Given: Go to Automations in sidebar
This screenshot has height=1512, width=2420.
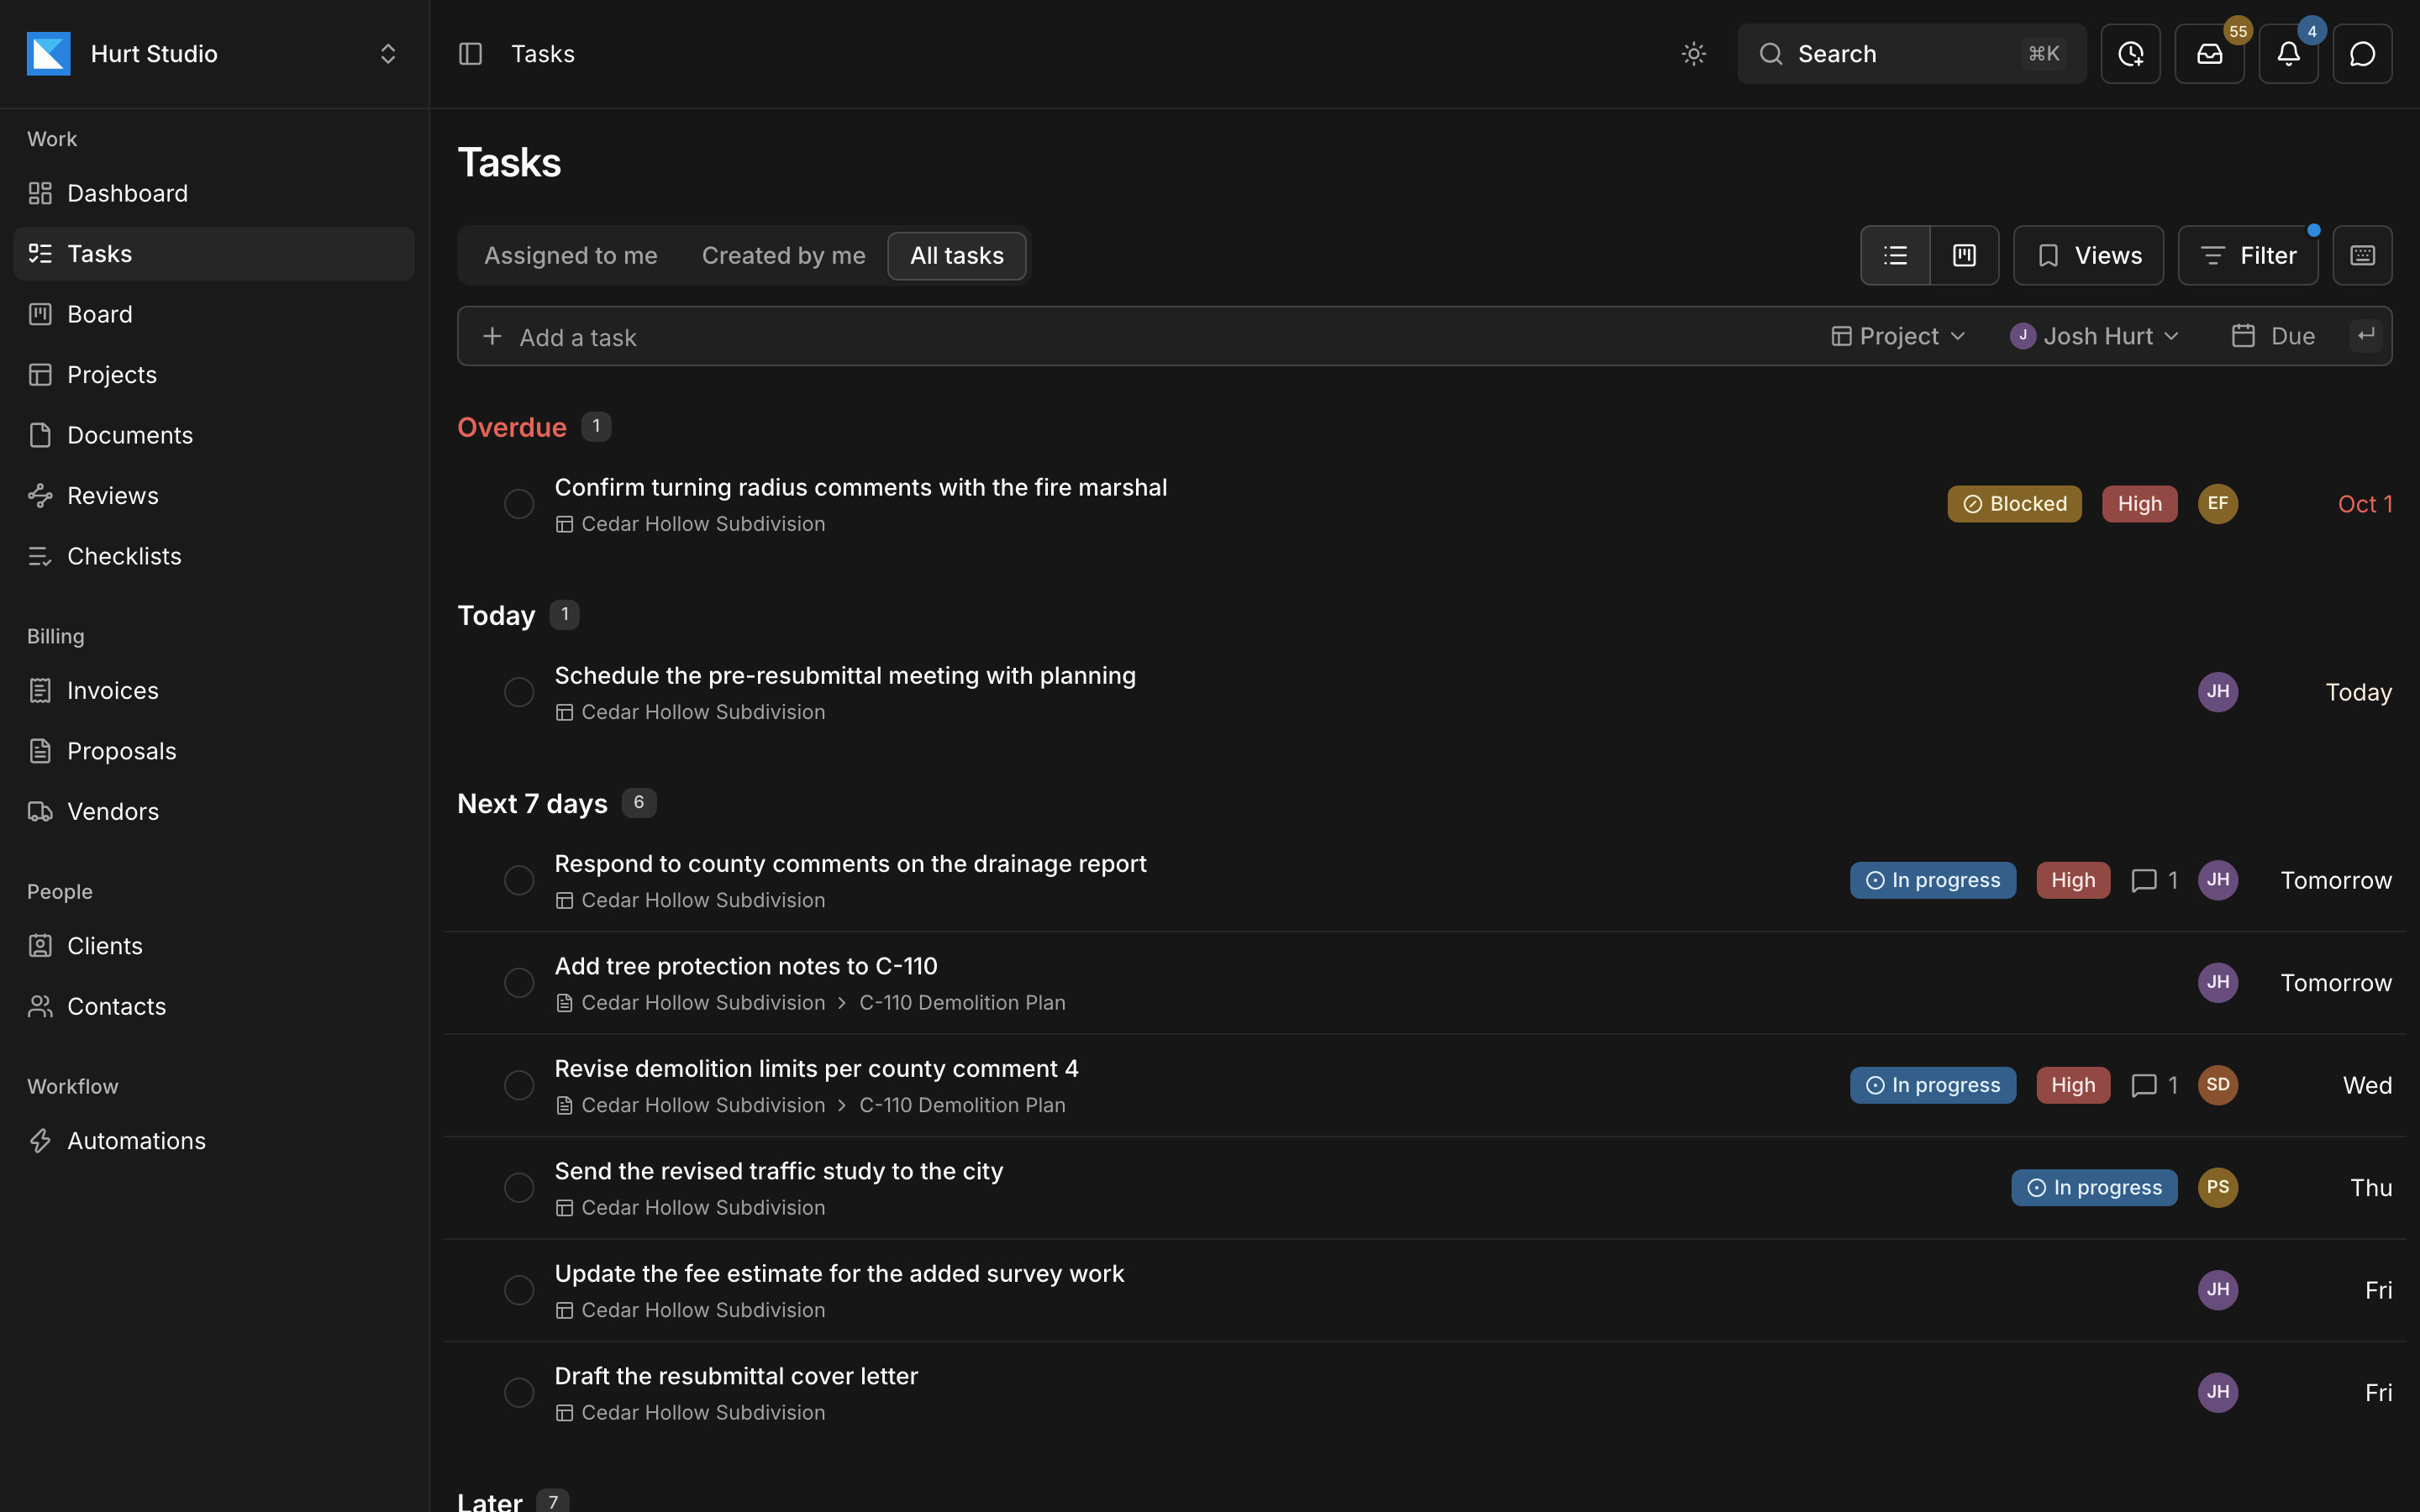Looking at the screenshot, I should tap(213, 1141).
